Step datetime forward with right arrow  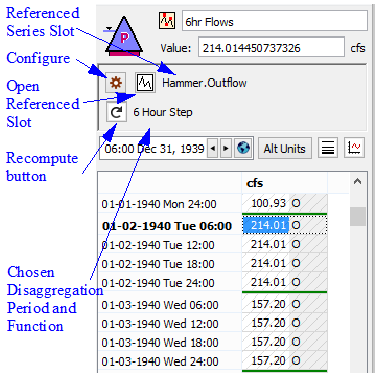(x=226, y=148)
